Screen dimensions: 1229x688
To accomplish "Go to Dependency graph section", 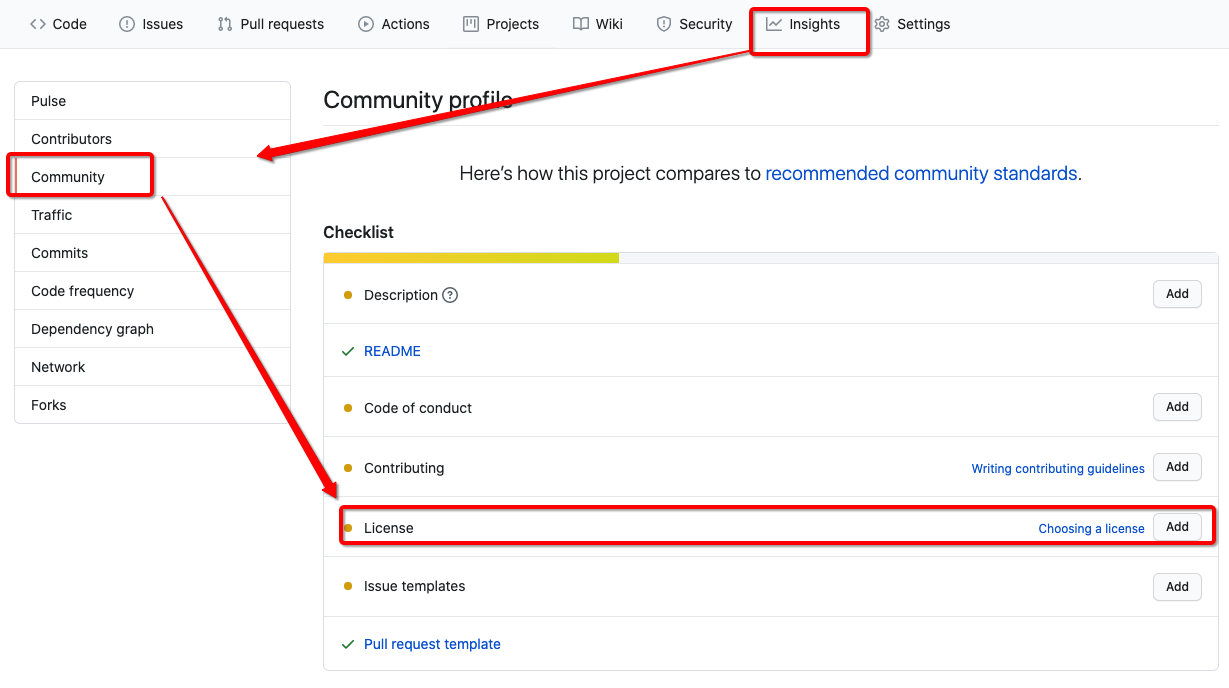I will tap(92, 329).
